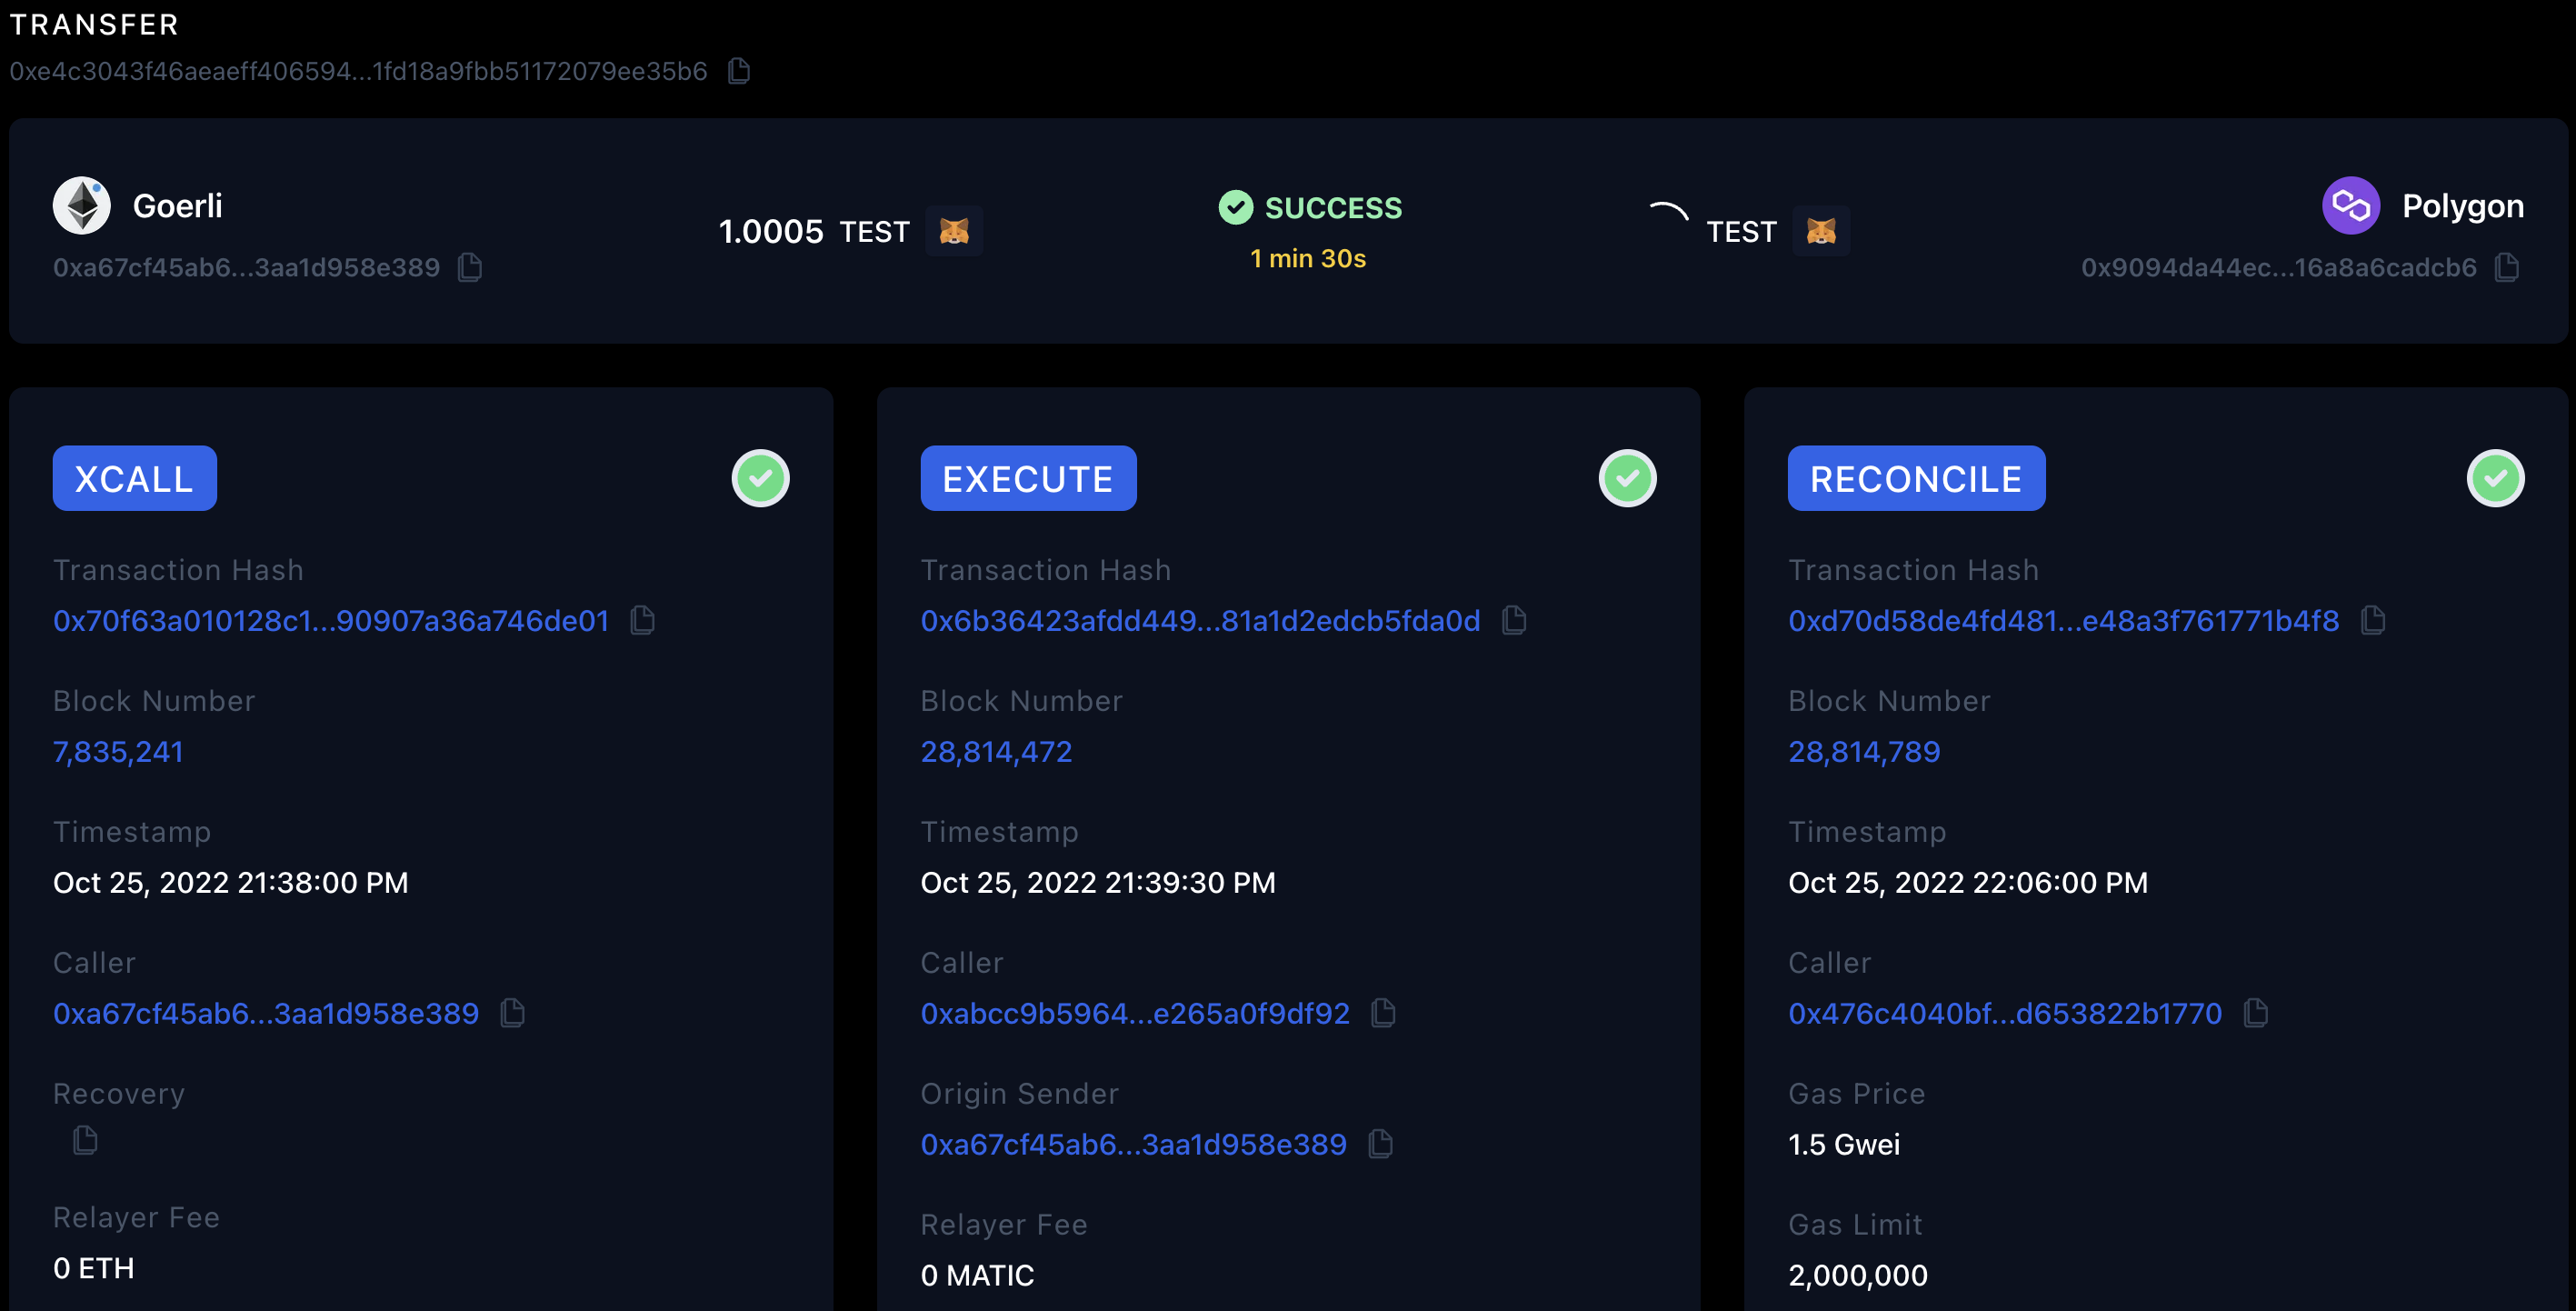Copy the EXECUTE caller address
This screenshot has height=1311, width=2576.
[1383, 1013]
